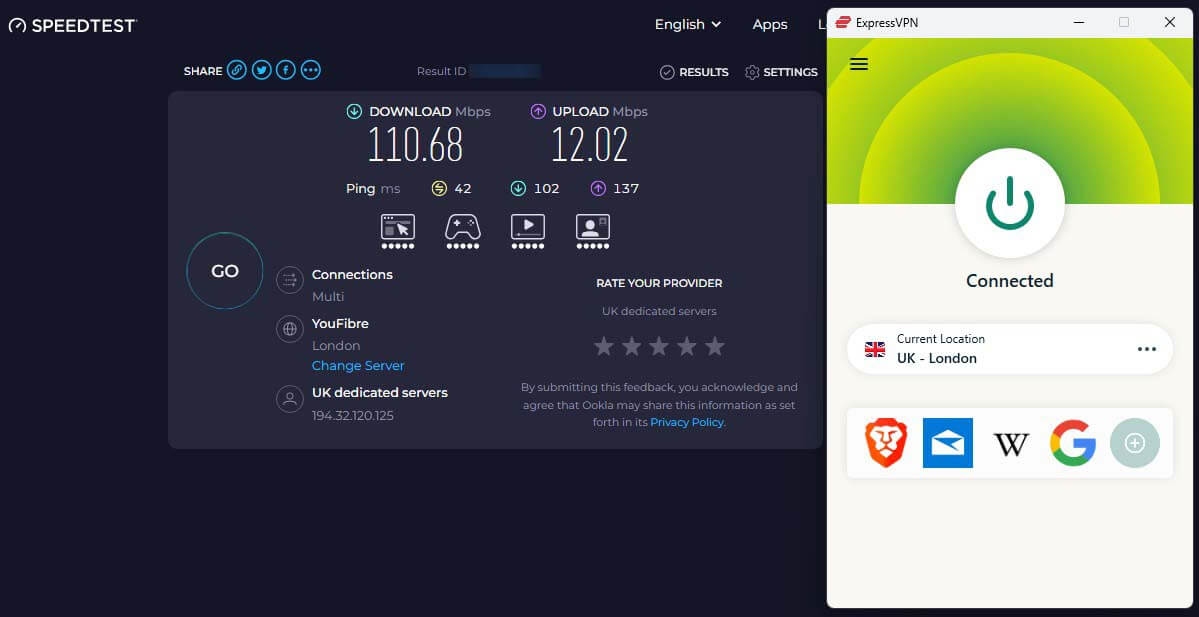Click the Speedtest logo
The image size is (1199, 617).
coord(73,25)
